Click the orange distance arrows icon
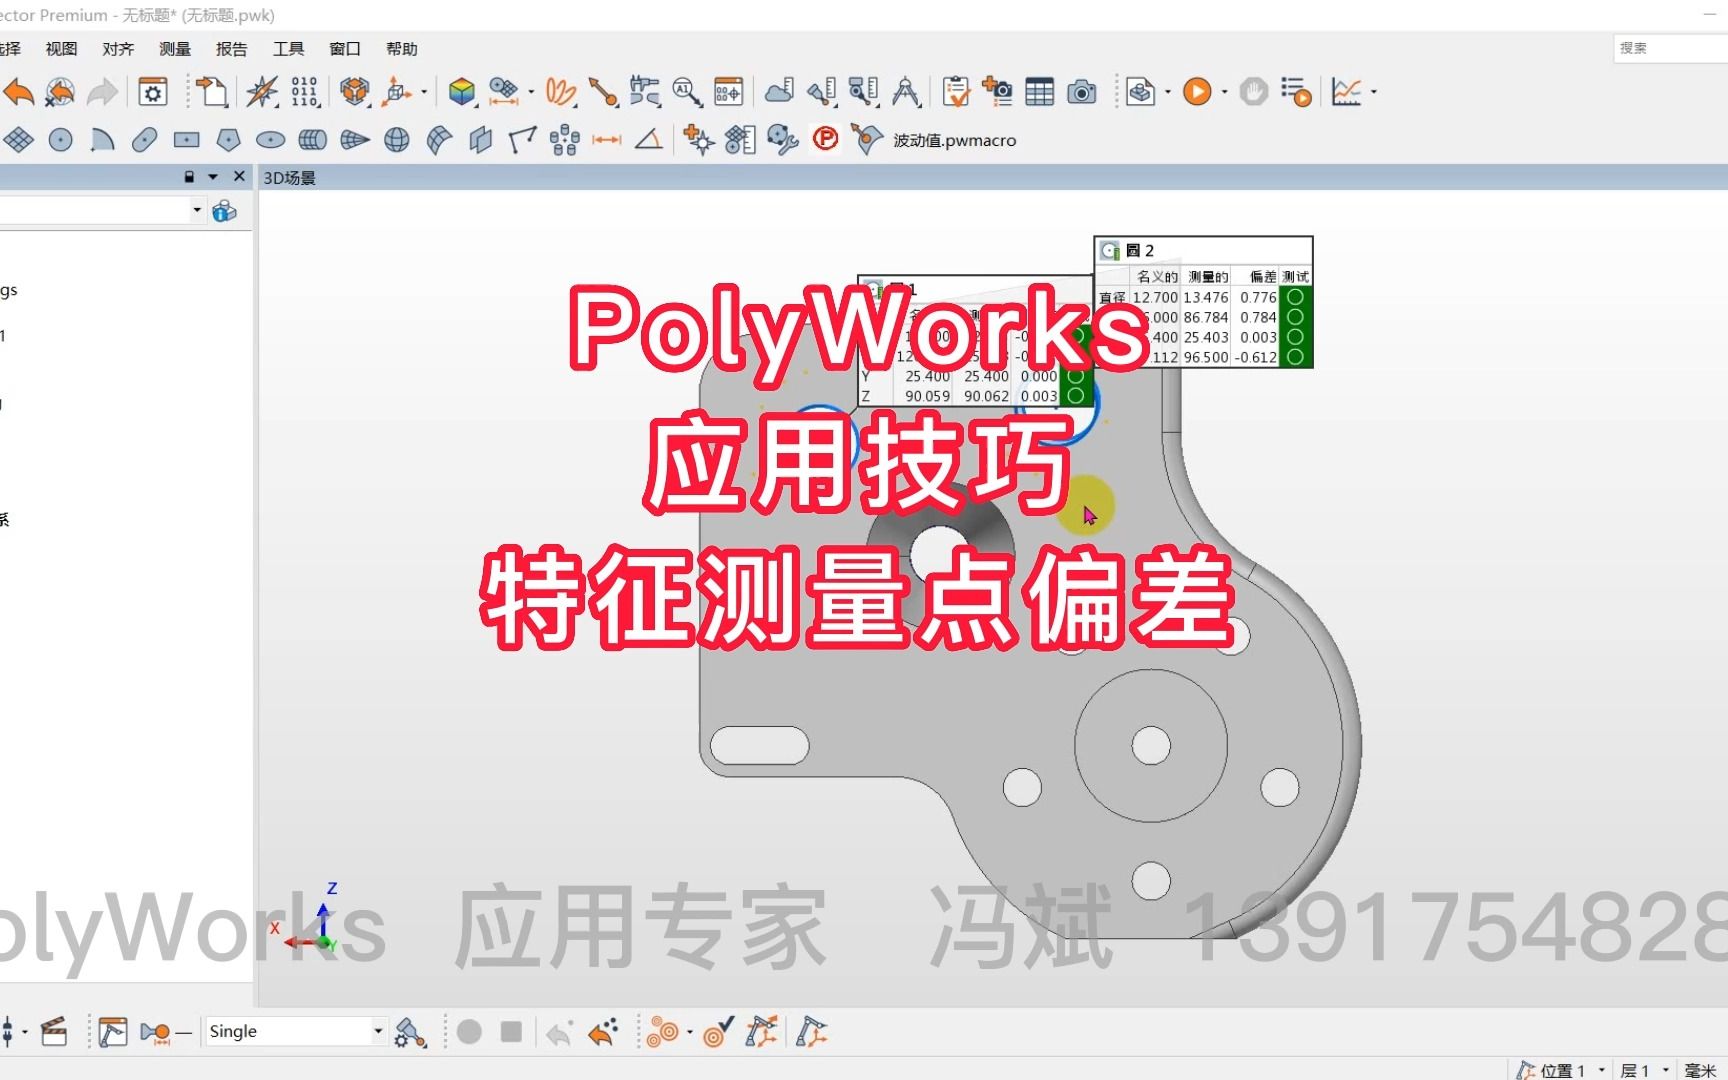The image size is (1728, 1080). click(x=607, y=140)
